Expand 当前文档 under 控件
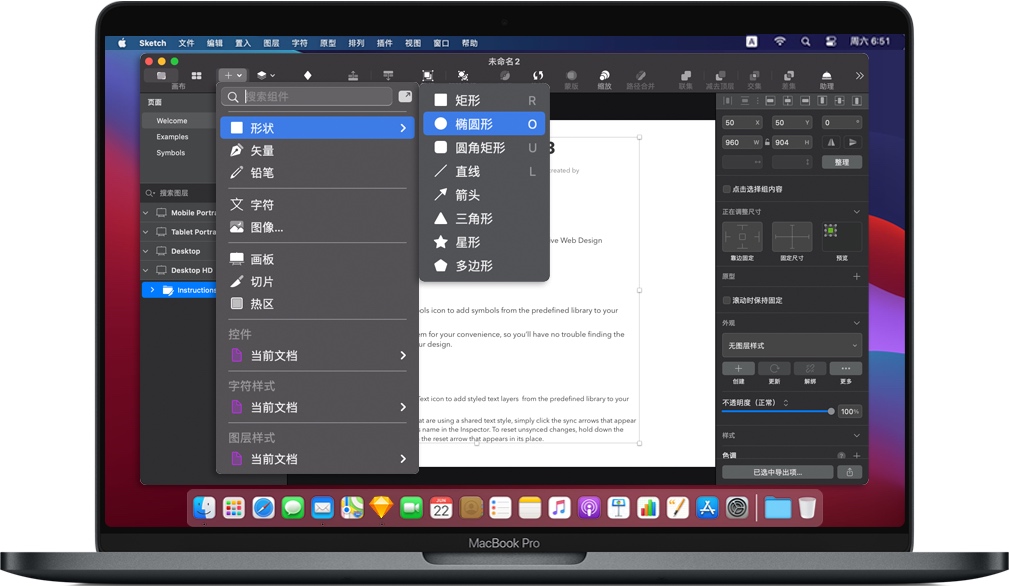The width and height of the screenshot is (1009, 586). pos(318,356)
